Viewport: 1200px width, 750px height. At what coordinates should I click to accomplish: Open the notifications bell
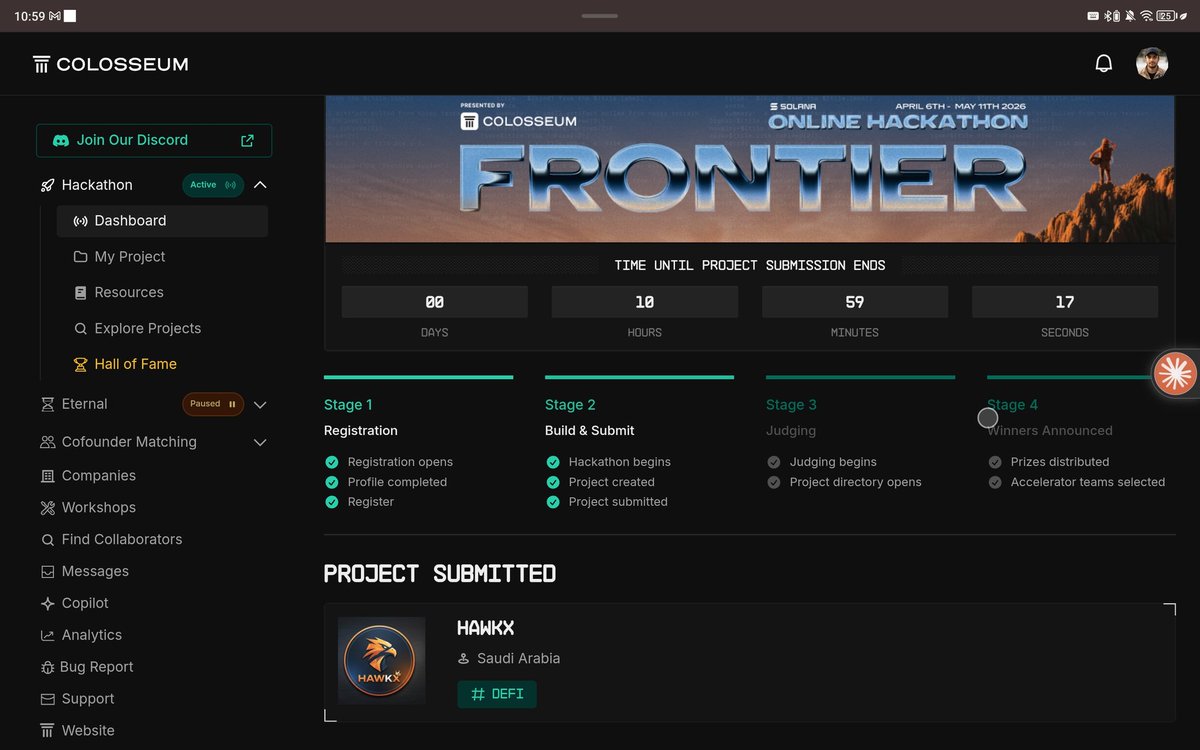click(1104, 64)
